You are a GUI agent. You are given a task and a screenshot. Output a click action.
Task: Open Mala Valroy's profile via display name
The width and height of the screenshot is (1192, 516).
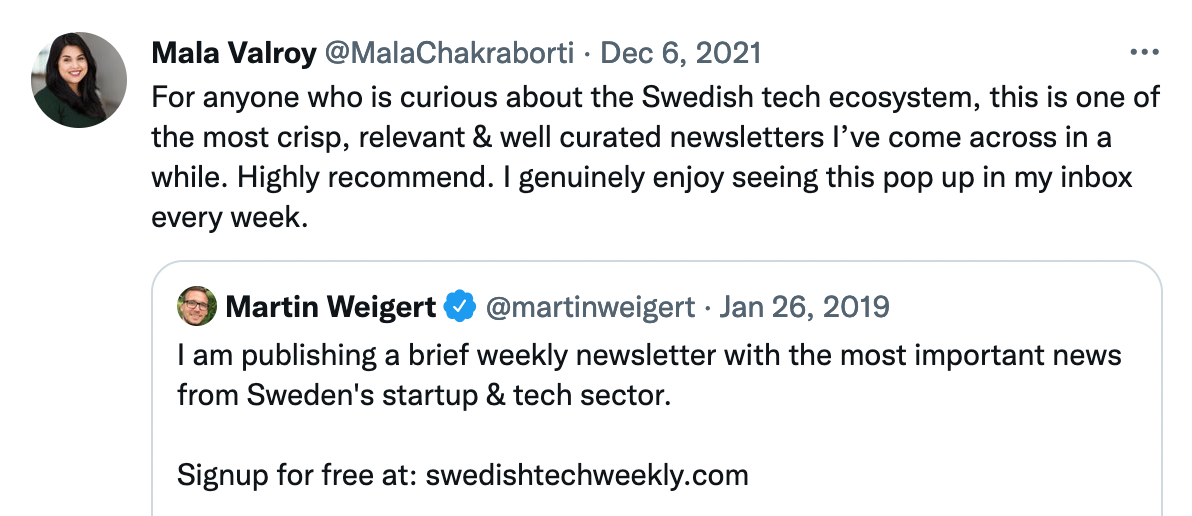point(234,53)
